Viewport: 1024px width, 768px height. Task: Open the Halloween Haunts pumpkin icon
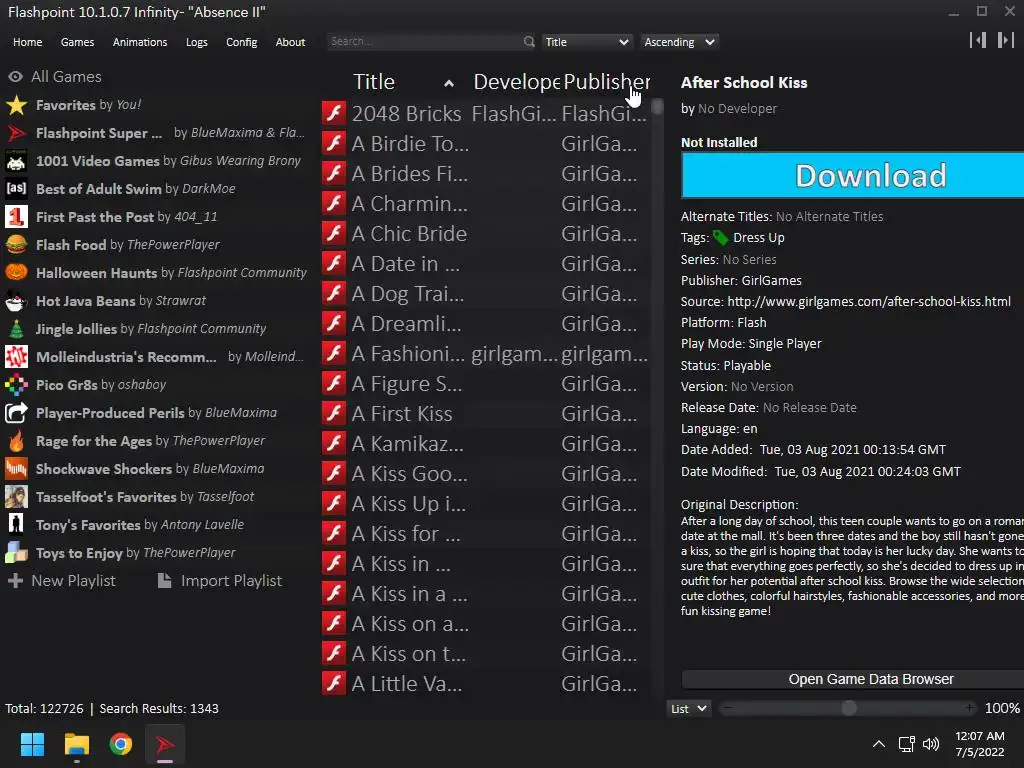click(16, 273)
